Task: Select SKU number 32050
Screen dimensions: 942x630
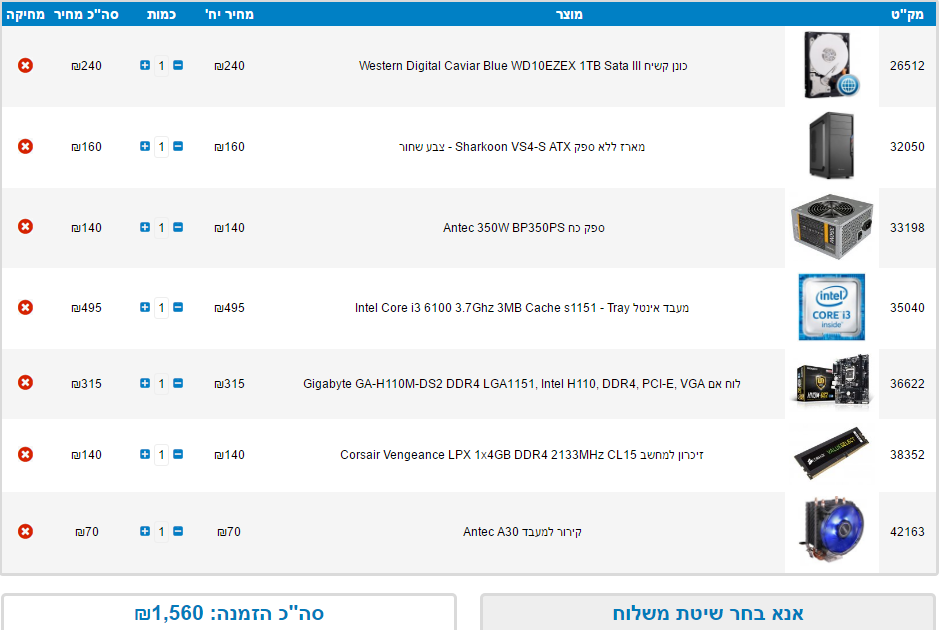Action: point(907,147)
